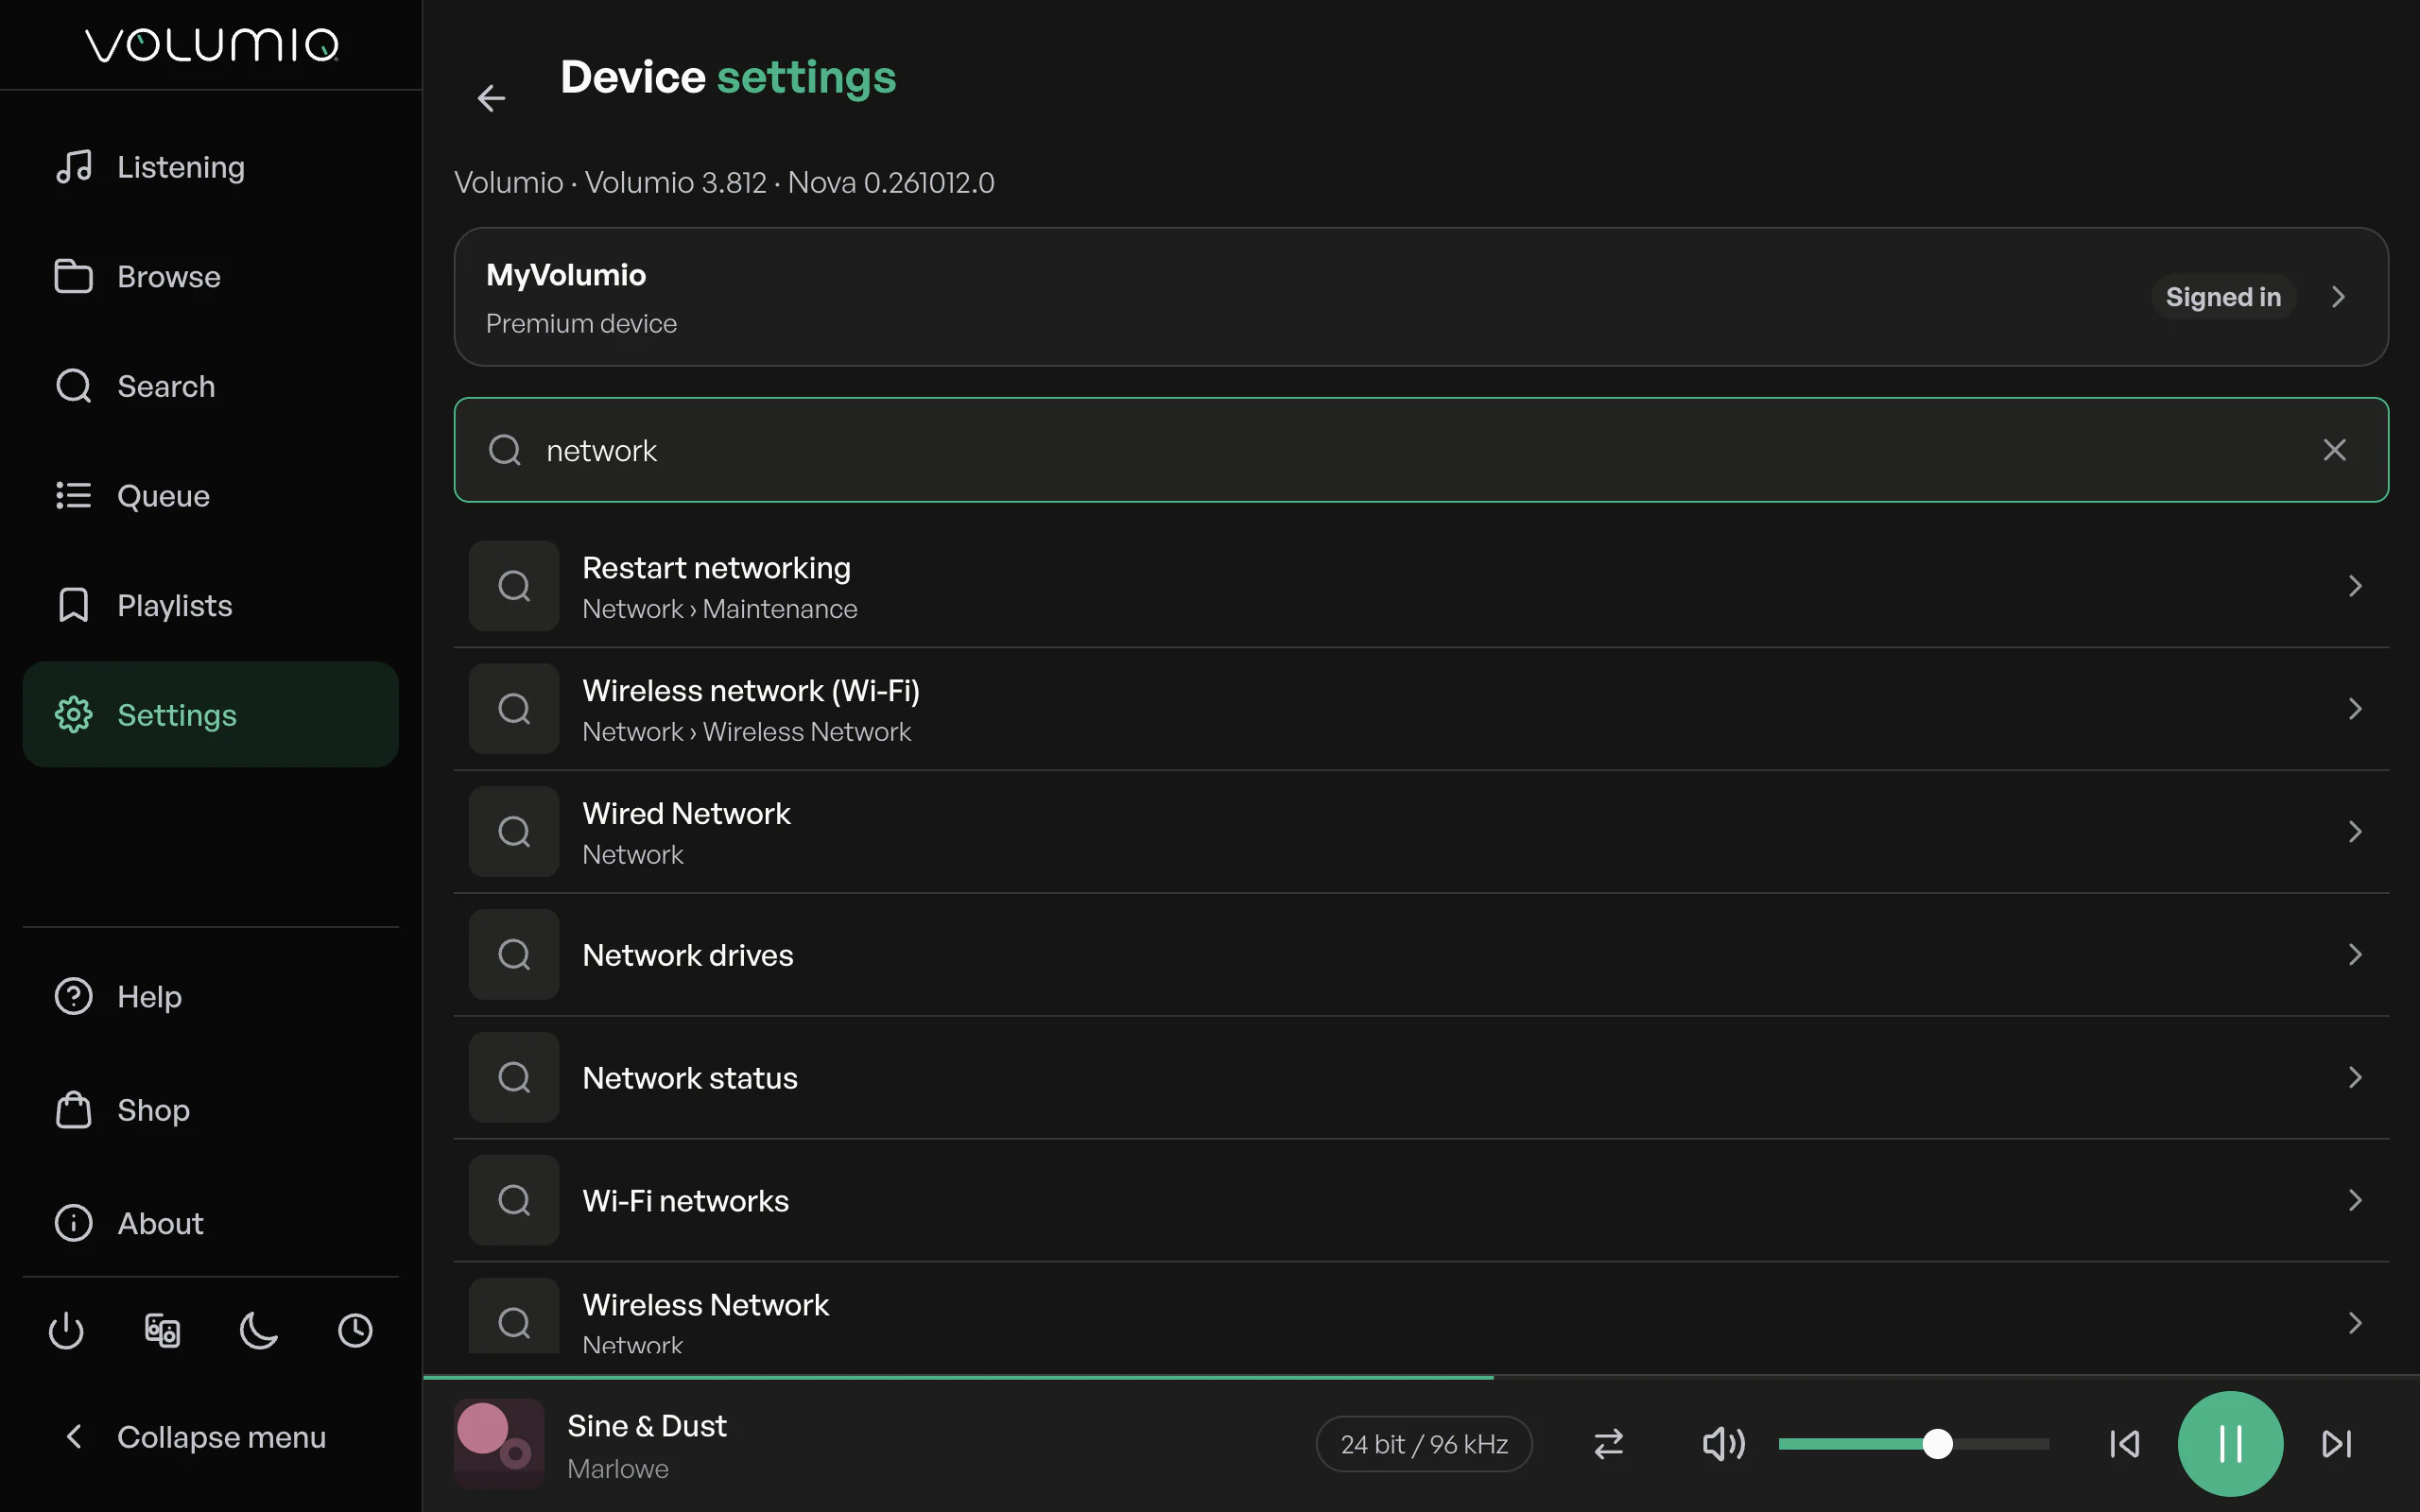The width and height of the screenshot is (2420, 1512).
Task: Mute using the volume speaker icon
Action: tap(1723, 1443)
